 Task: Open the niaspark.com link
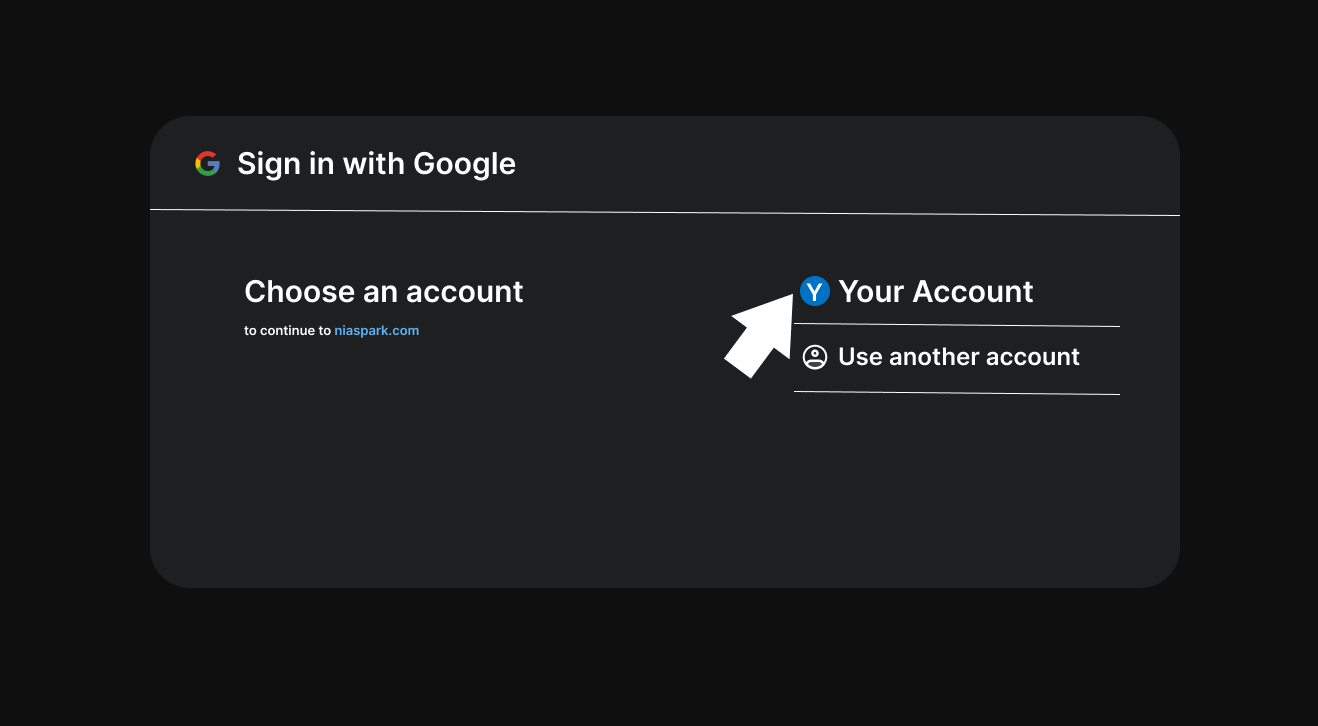(376, 331)
